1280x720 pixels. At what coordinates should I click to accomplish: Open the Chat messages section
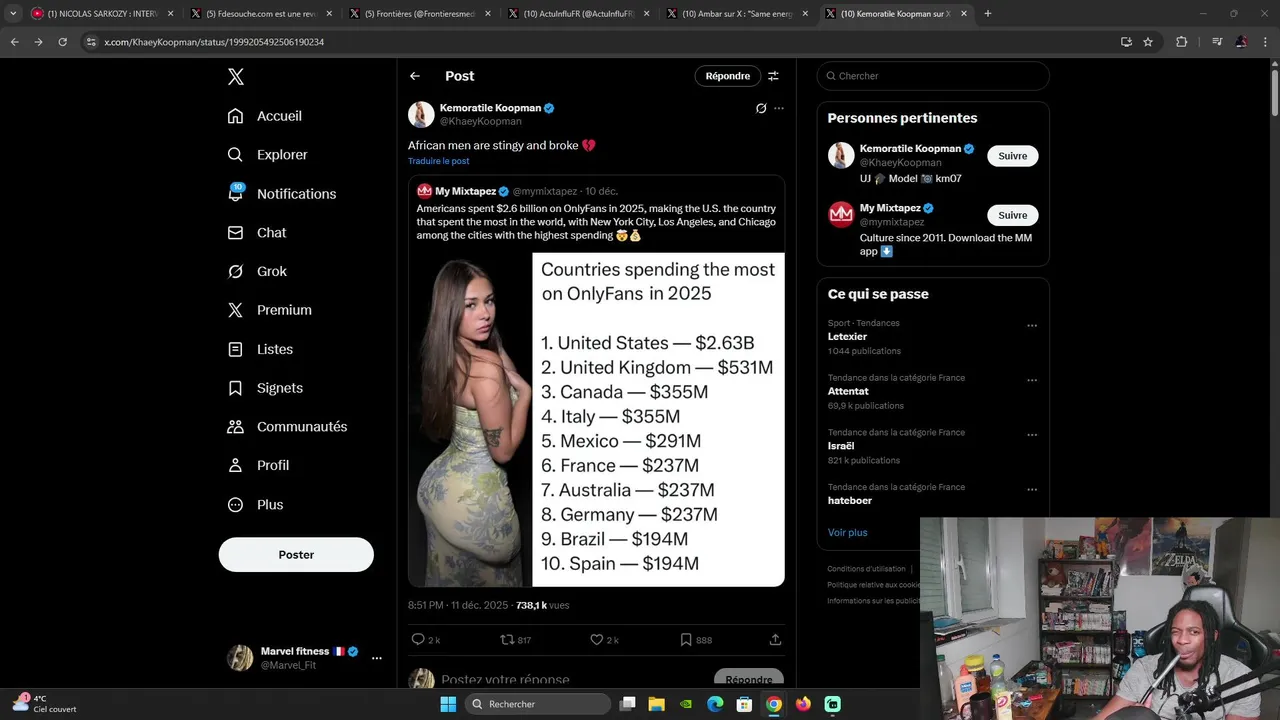click(x=257, y=232)
